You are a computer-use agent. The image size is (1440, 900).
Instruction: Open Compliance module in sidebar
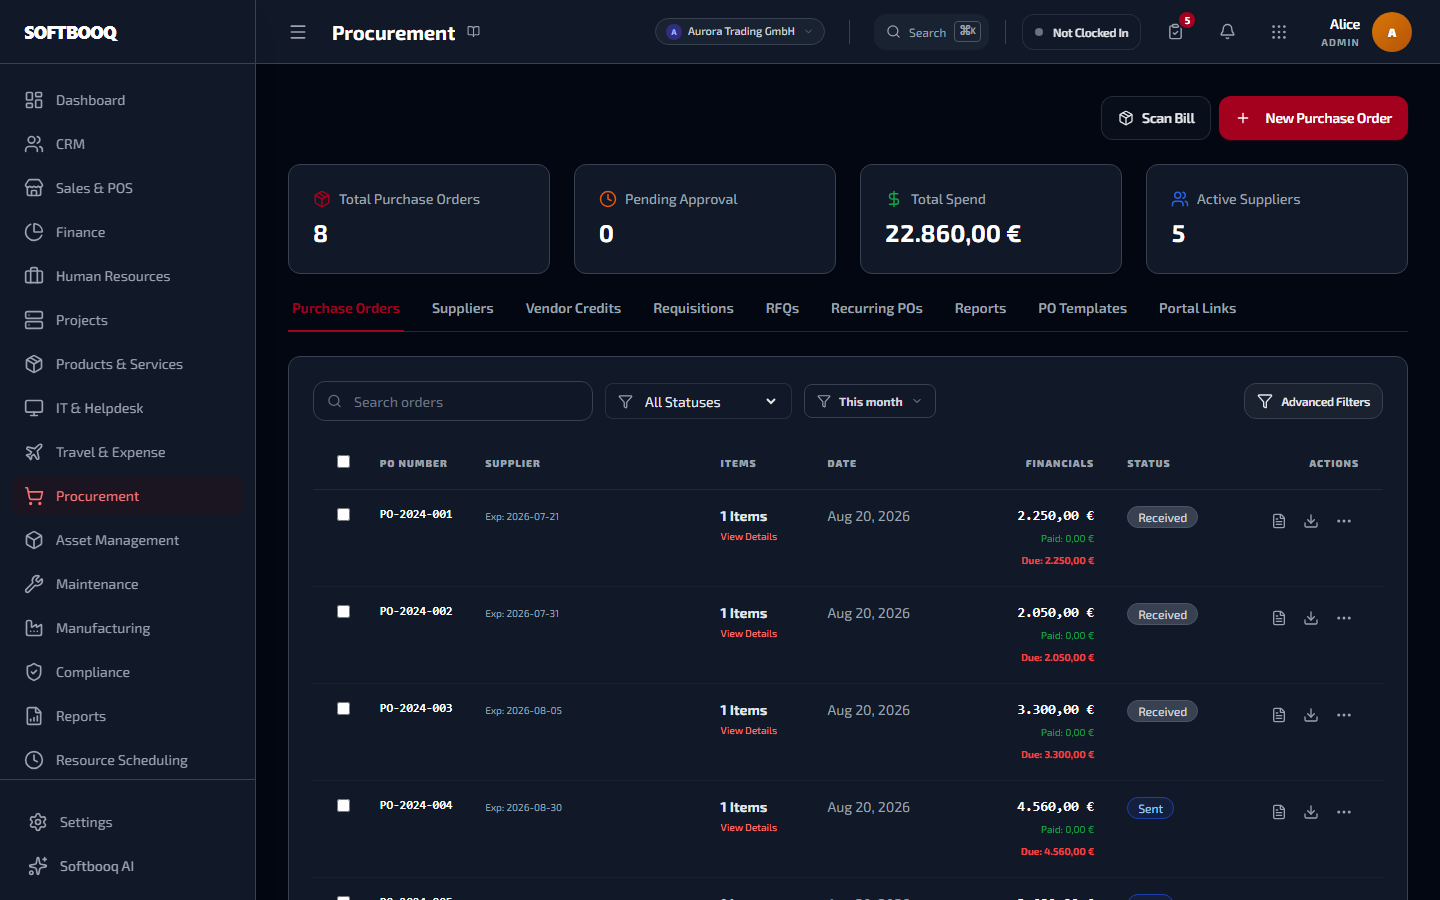click(128, 672)
